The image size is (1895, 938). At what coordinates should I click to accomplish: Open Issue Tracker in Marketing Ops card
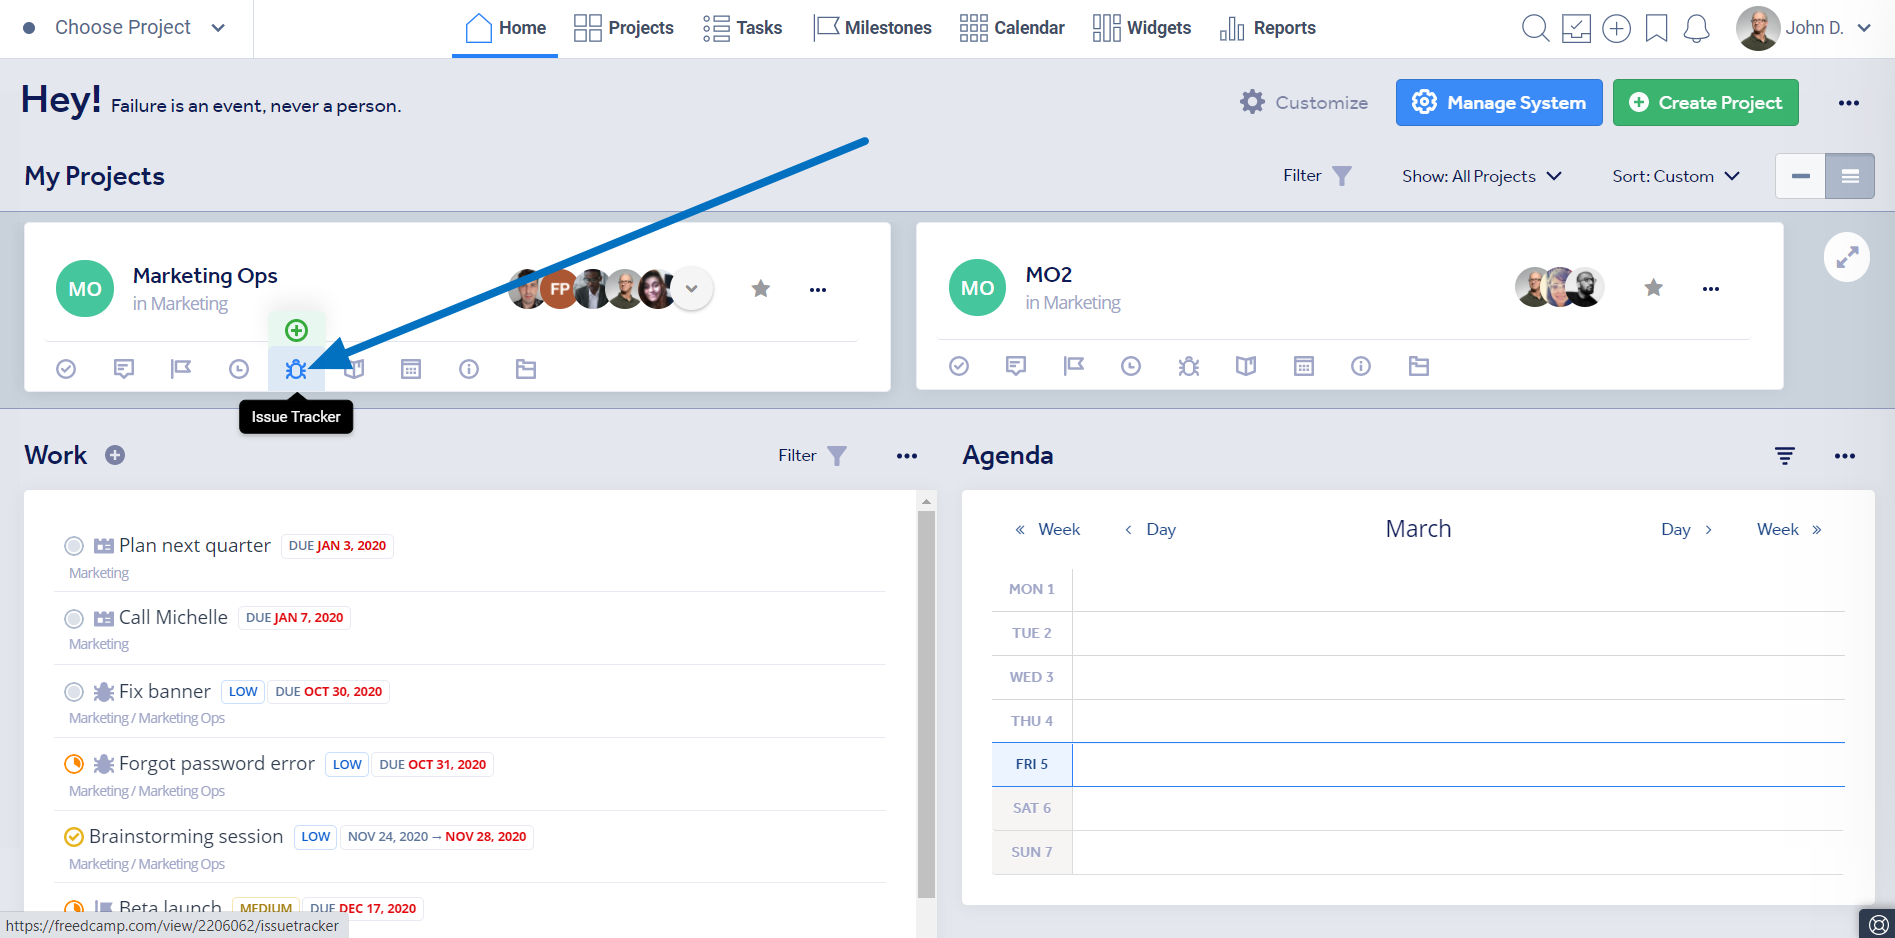(296, 369)
